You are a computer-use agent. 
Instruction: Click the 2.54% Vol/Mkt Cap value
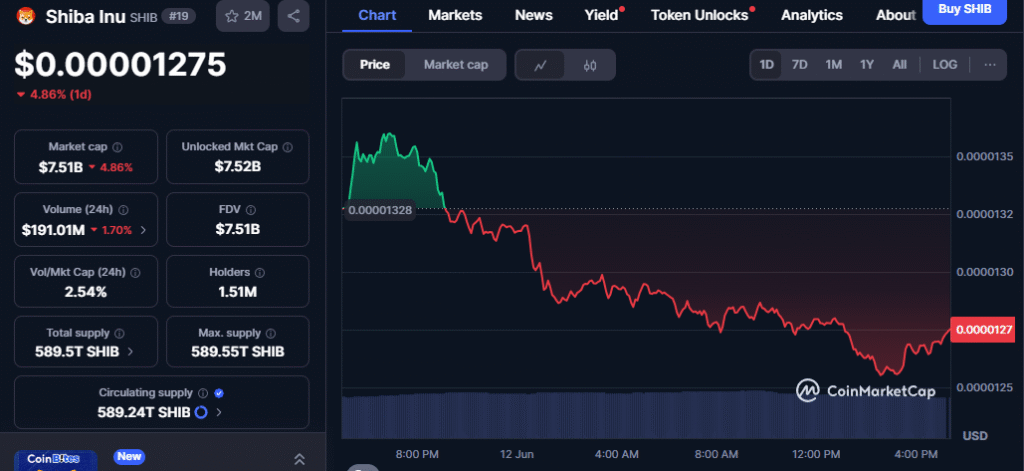click(x=86, y=292)
